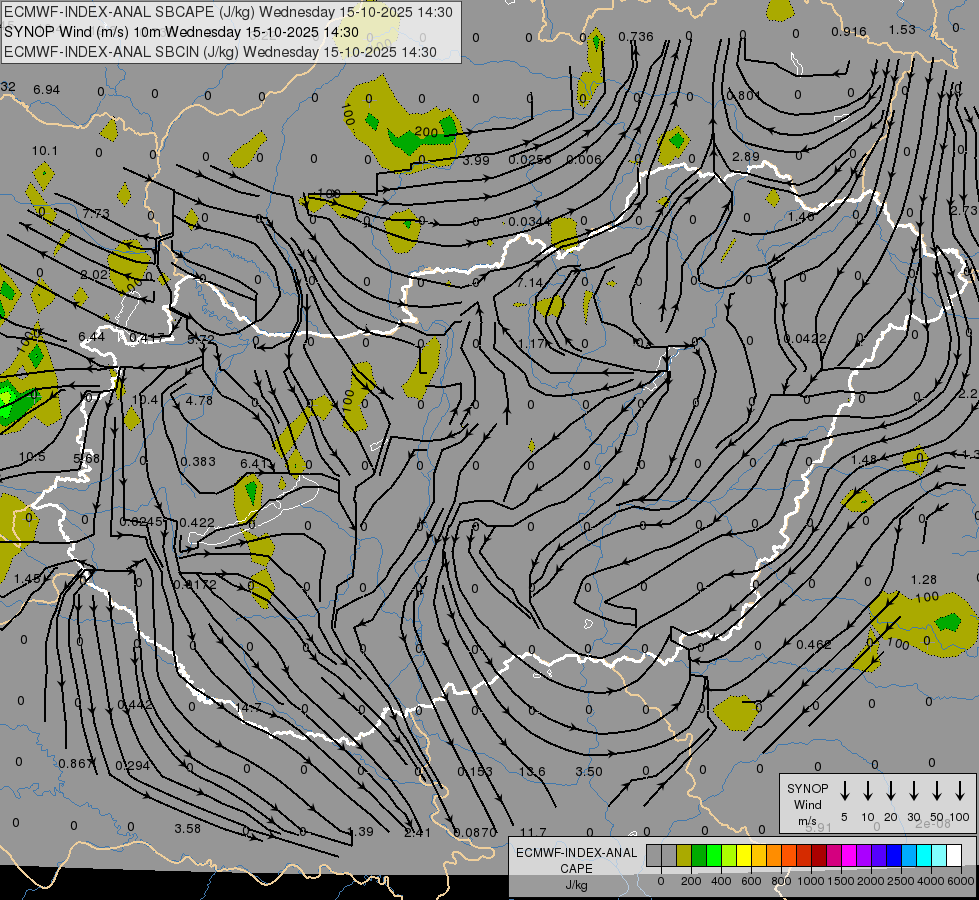The image size is (979, 900).
Task: Click the ECMWF-INDEX-ANAL CAPE legend label
Action: coord(576,860)
